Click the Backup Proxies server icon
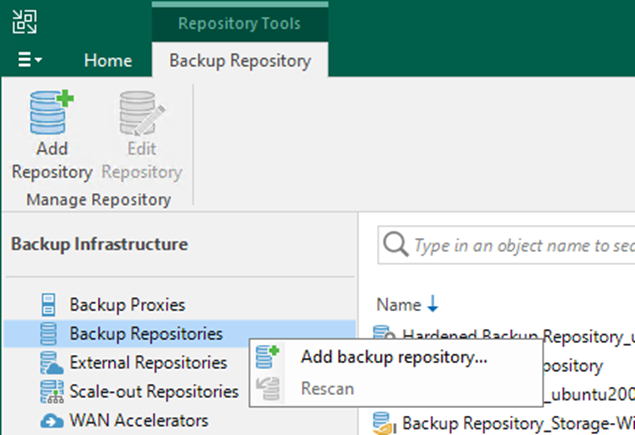Viewport: 635px width, 435px height. (x=48, y=305)
